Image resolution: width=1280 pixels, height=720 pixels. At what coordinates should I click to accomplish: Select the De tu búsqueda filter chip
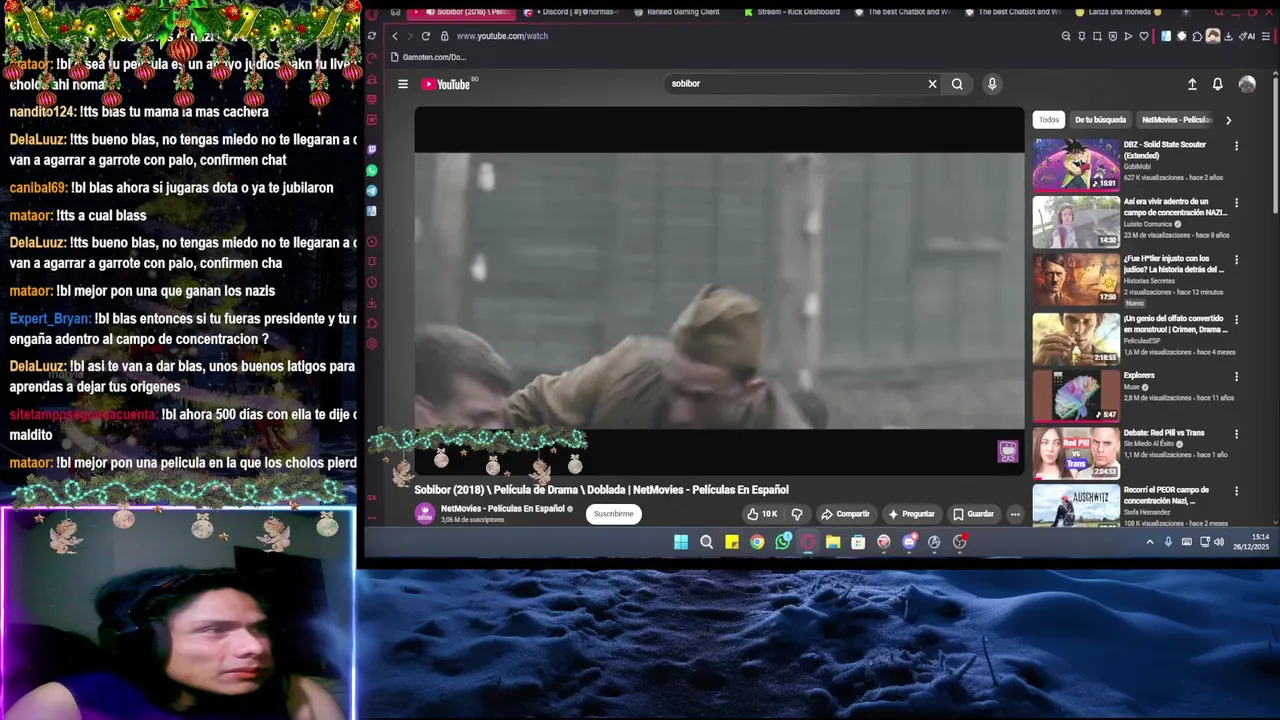1100,120
